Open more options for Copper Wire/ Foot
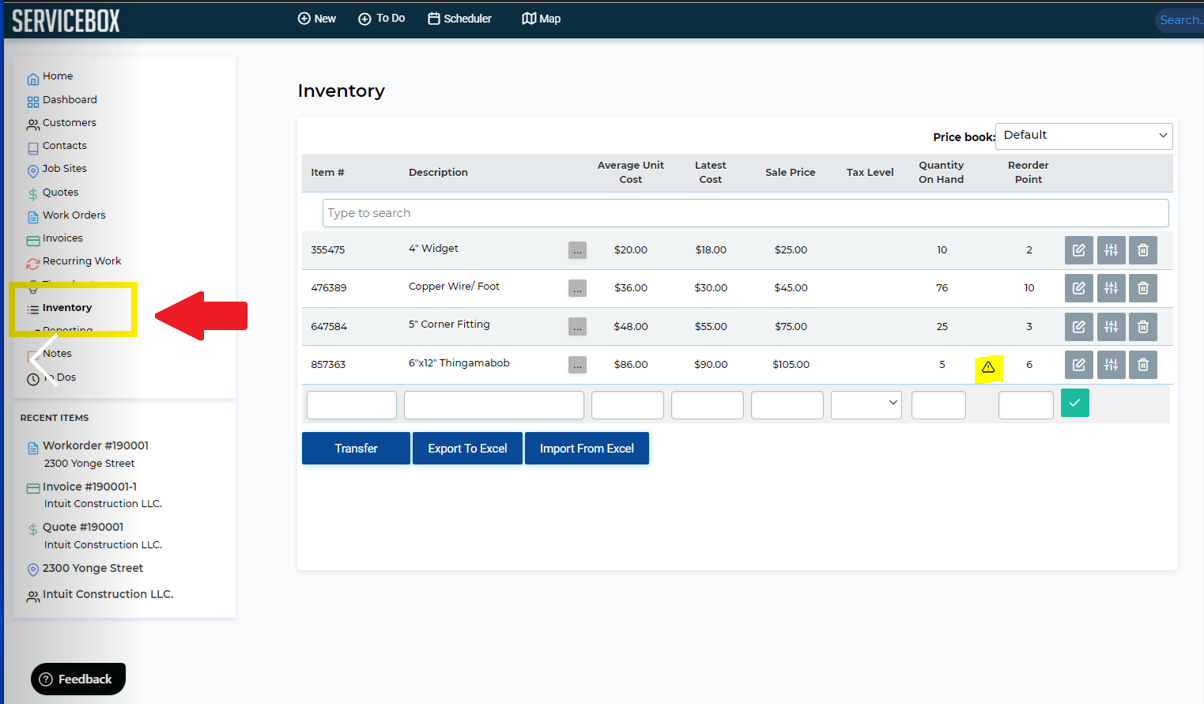1204x704 pixels. click(x=577, y=288)
